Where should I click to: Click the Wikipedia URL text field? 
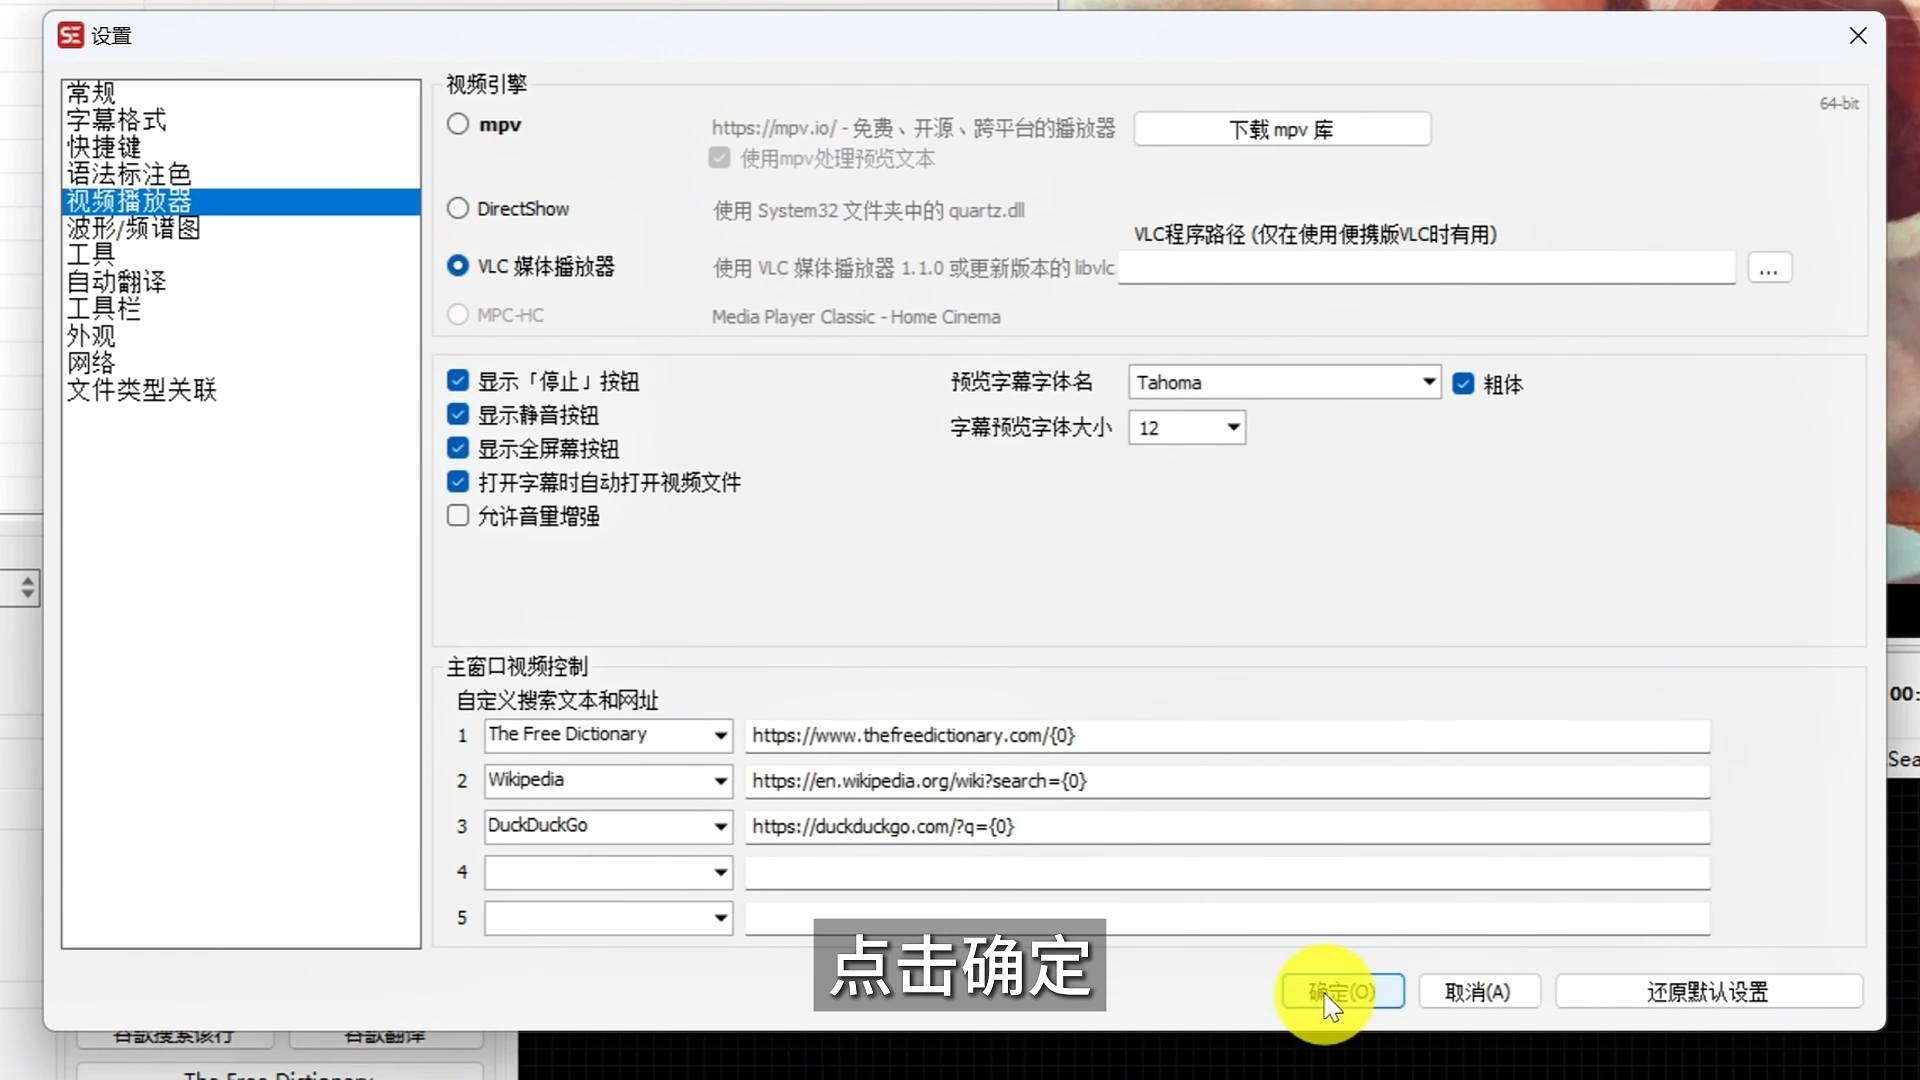(x=1226, y=781)
